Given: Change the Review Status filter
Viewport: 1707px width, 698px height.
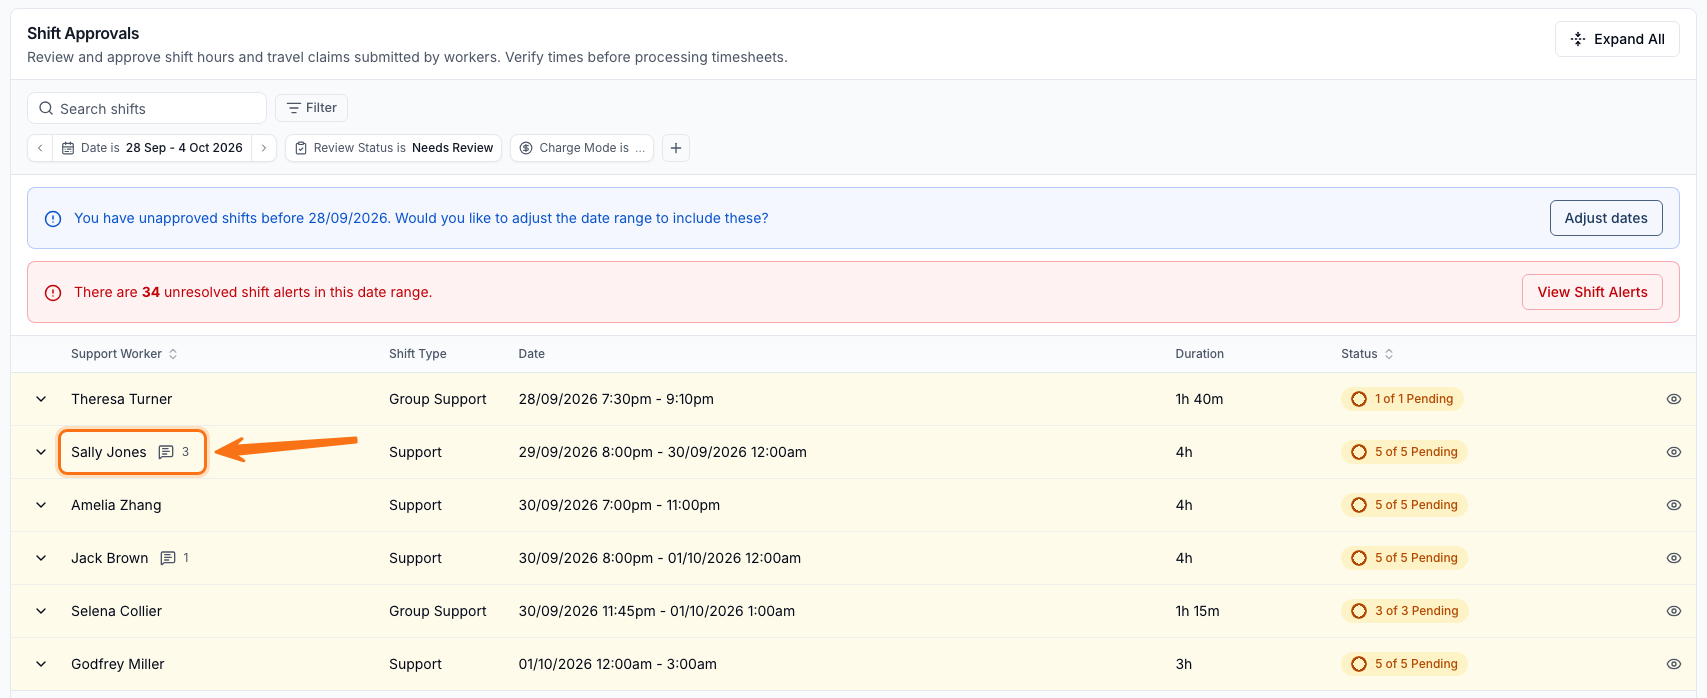Looking at the screenshot, I should [393, 148].
